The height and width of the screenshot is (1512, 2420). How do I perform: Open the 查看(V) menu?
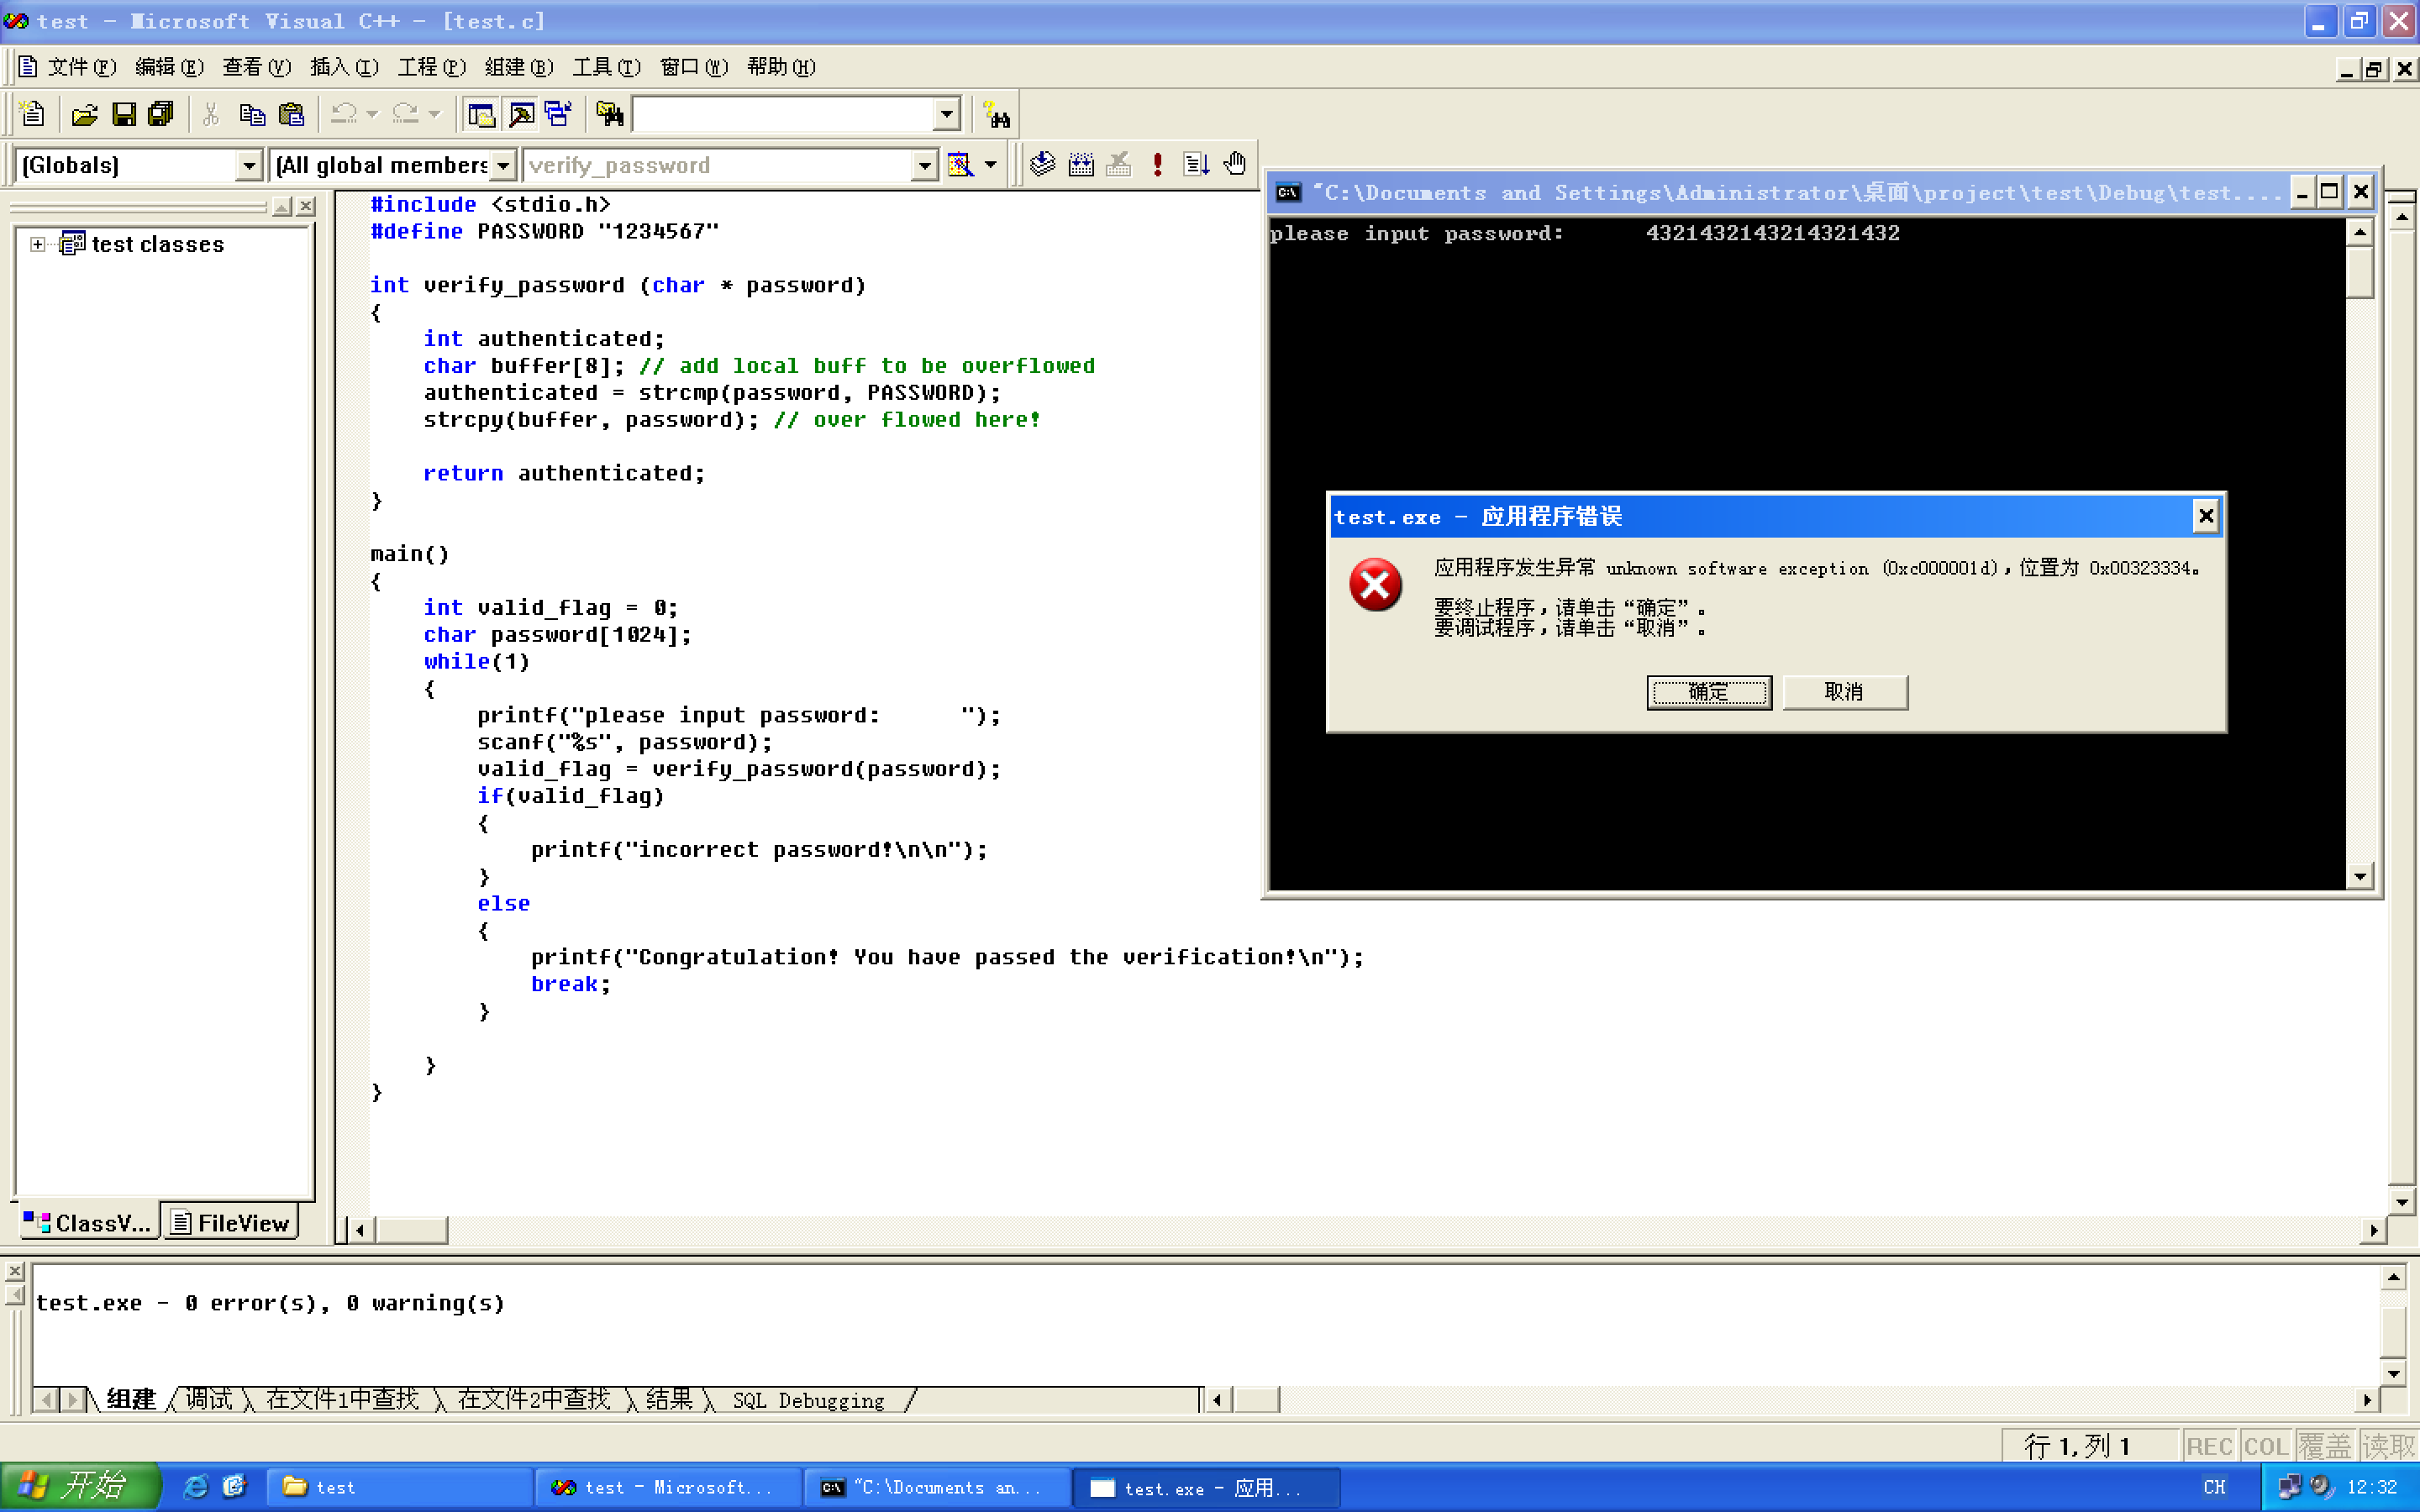[256, 67]
